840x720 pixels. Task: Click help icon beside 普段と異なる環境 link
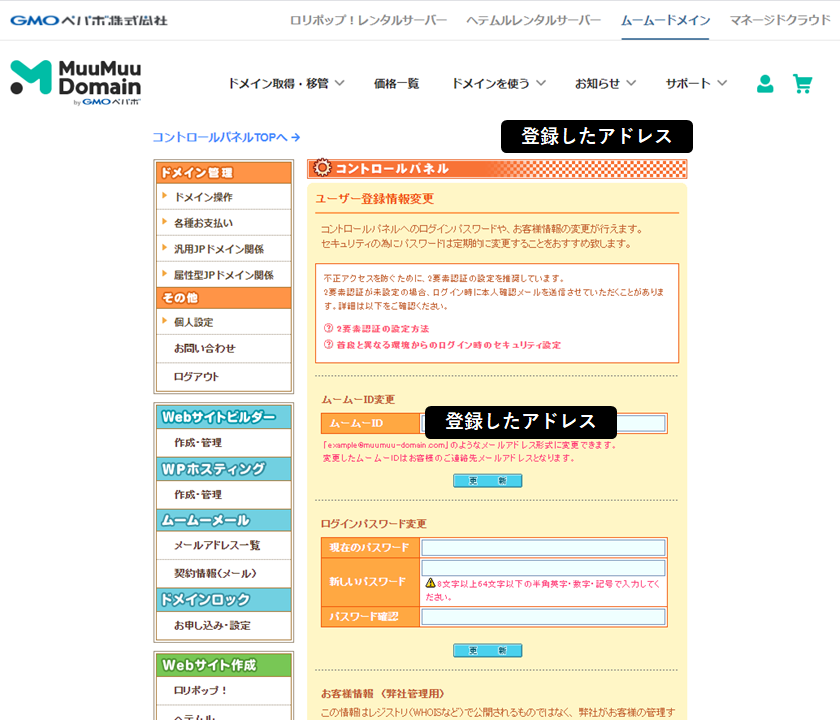coord(328,344)
